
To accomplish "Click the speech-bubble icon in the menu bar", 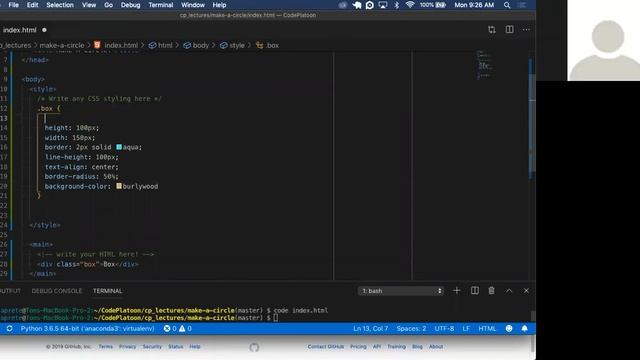I will (370, 5).
